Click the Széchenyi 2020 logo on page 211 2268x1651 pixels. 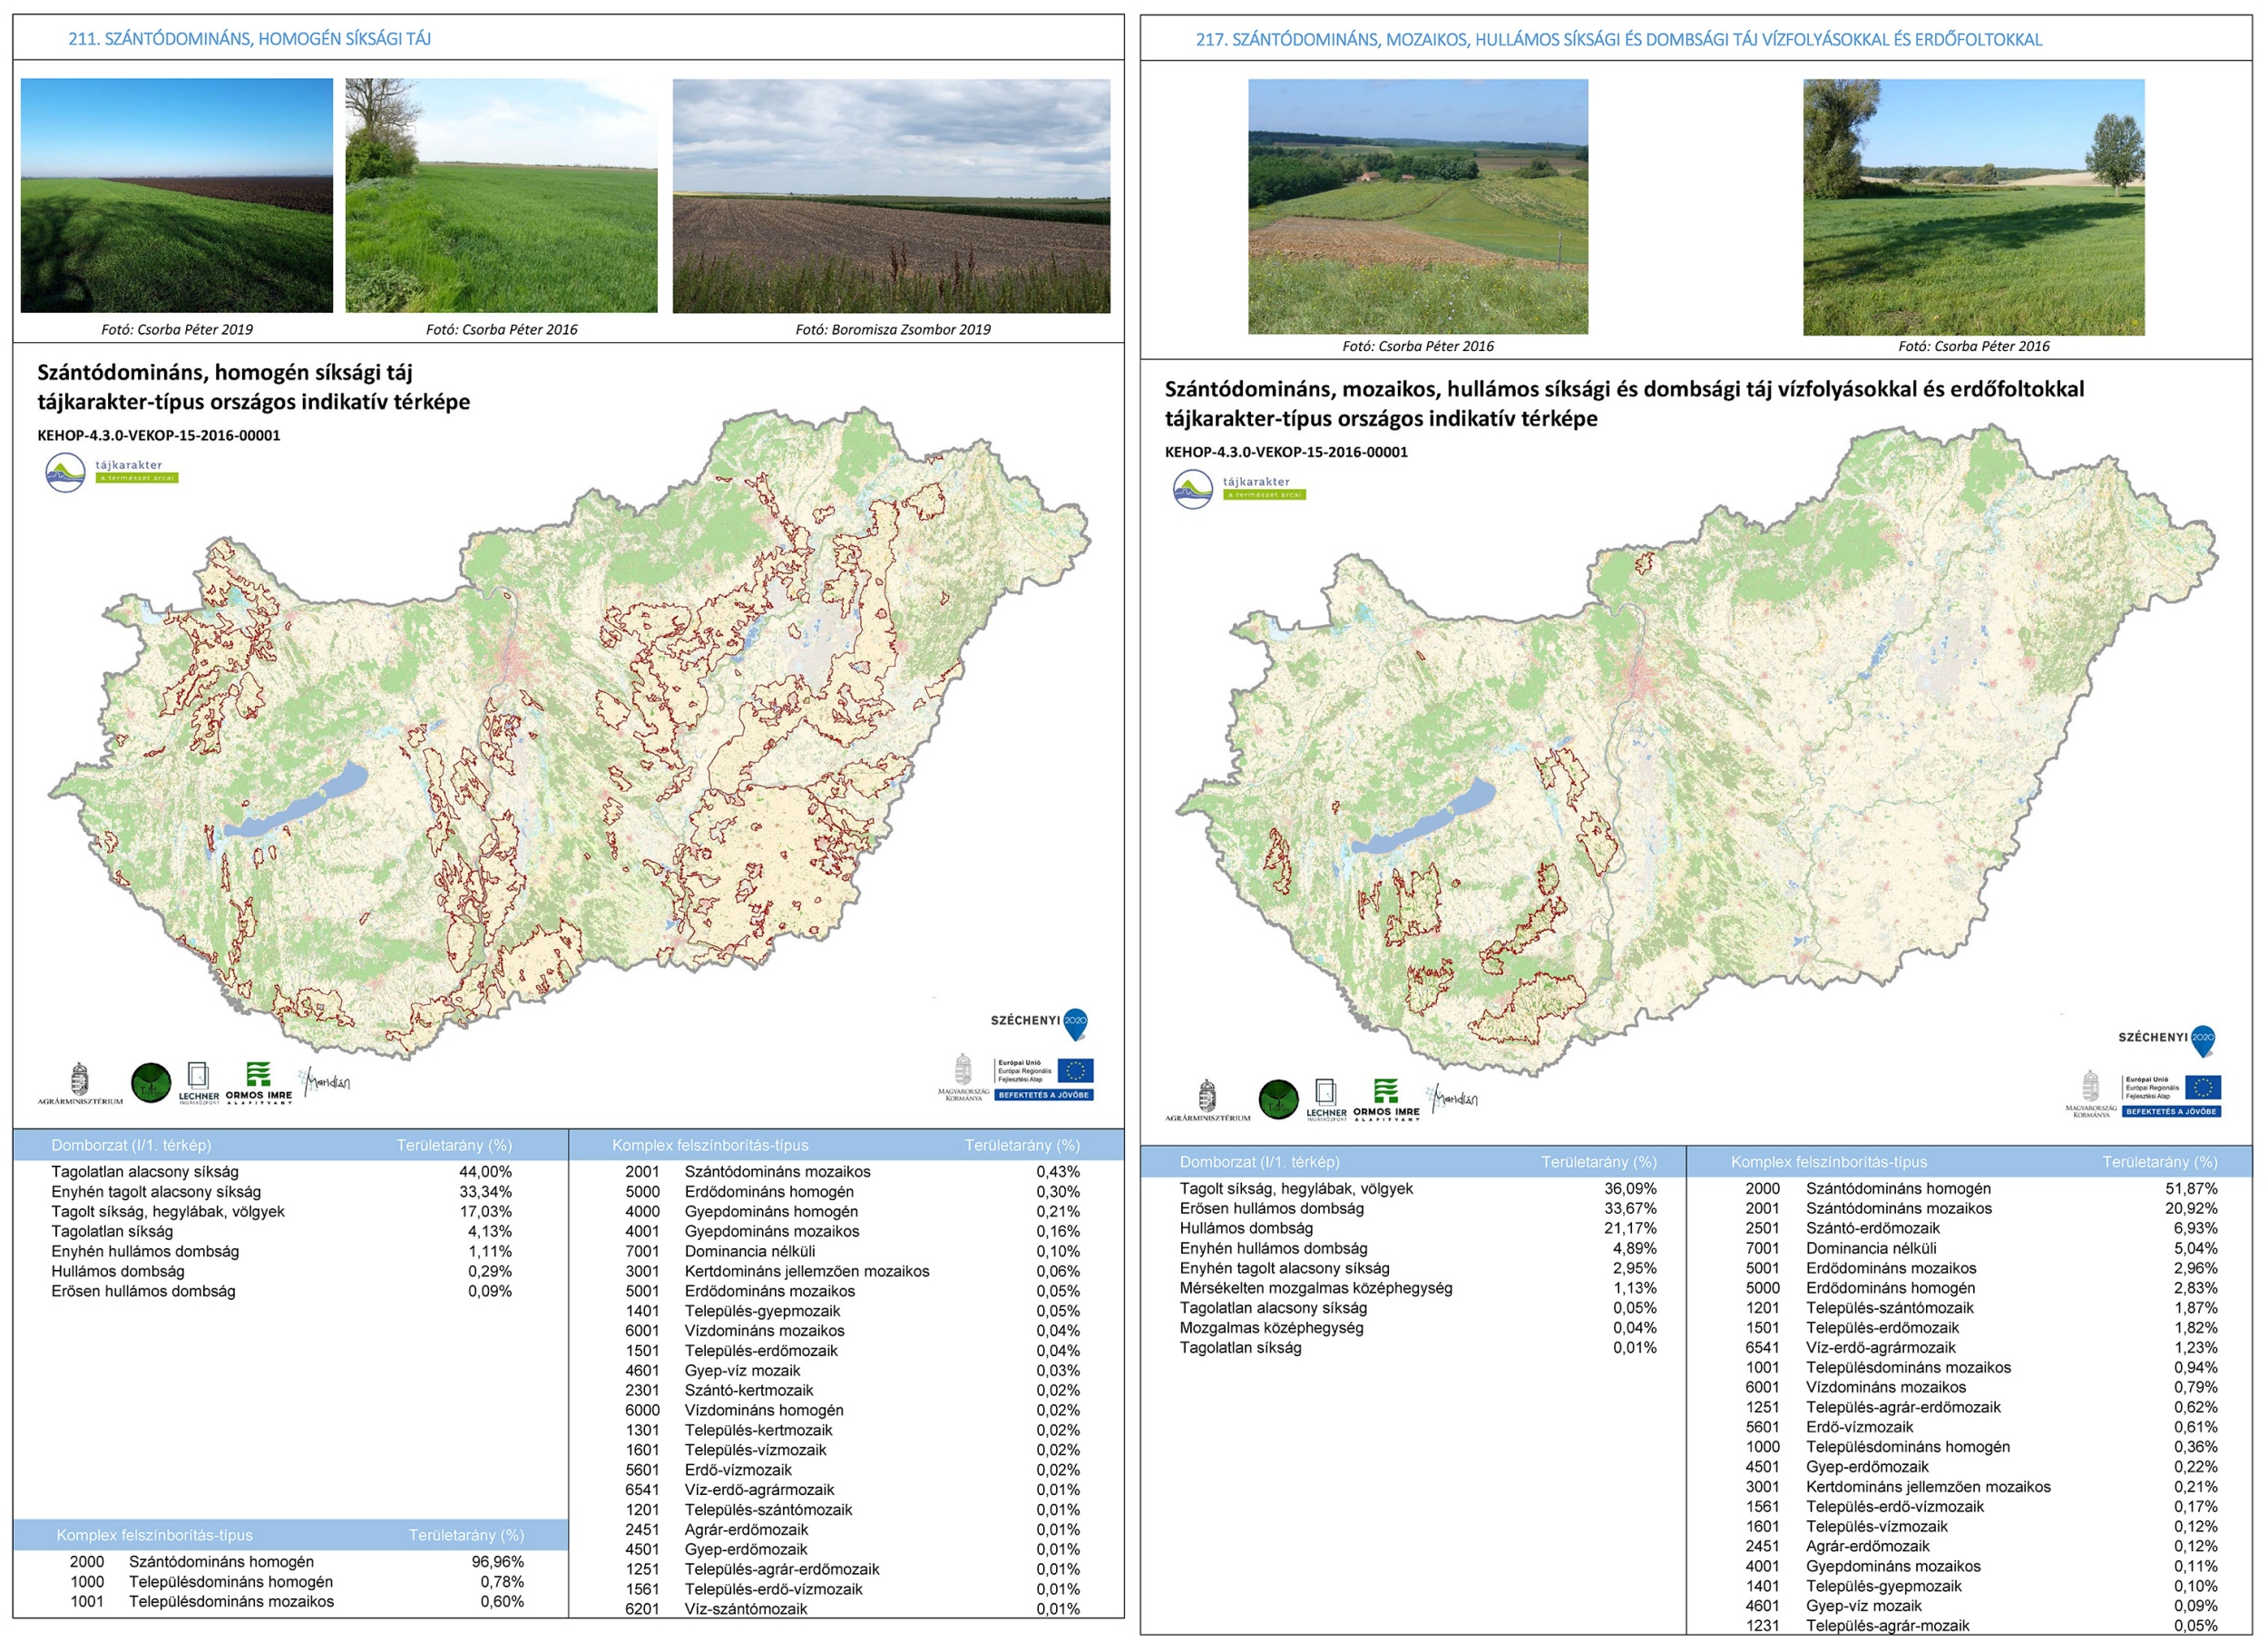(x=1039, y=1024)
